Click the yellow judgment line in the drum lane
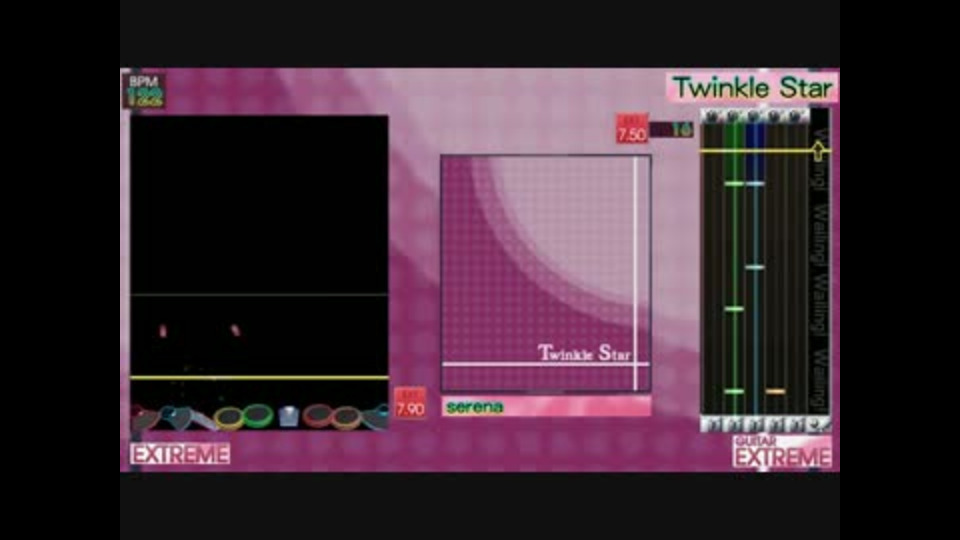 (260, 378)
